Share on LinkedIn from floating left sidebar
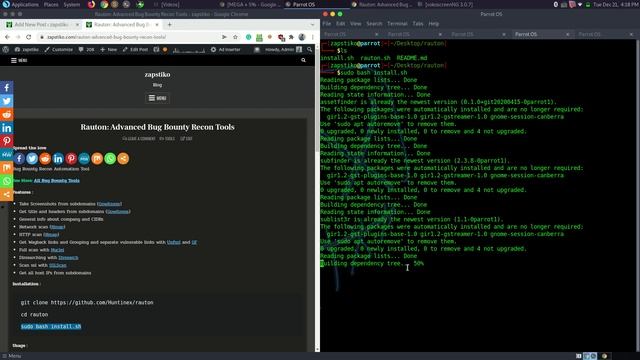The width and height of the screenshot is (640, 360). pos(7,128)
